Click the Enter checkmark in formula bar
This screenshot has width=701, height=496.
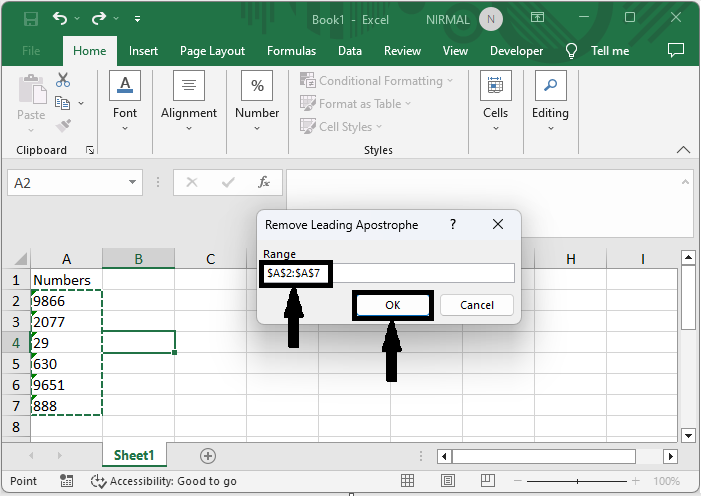pos(228,182)
